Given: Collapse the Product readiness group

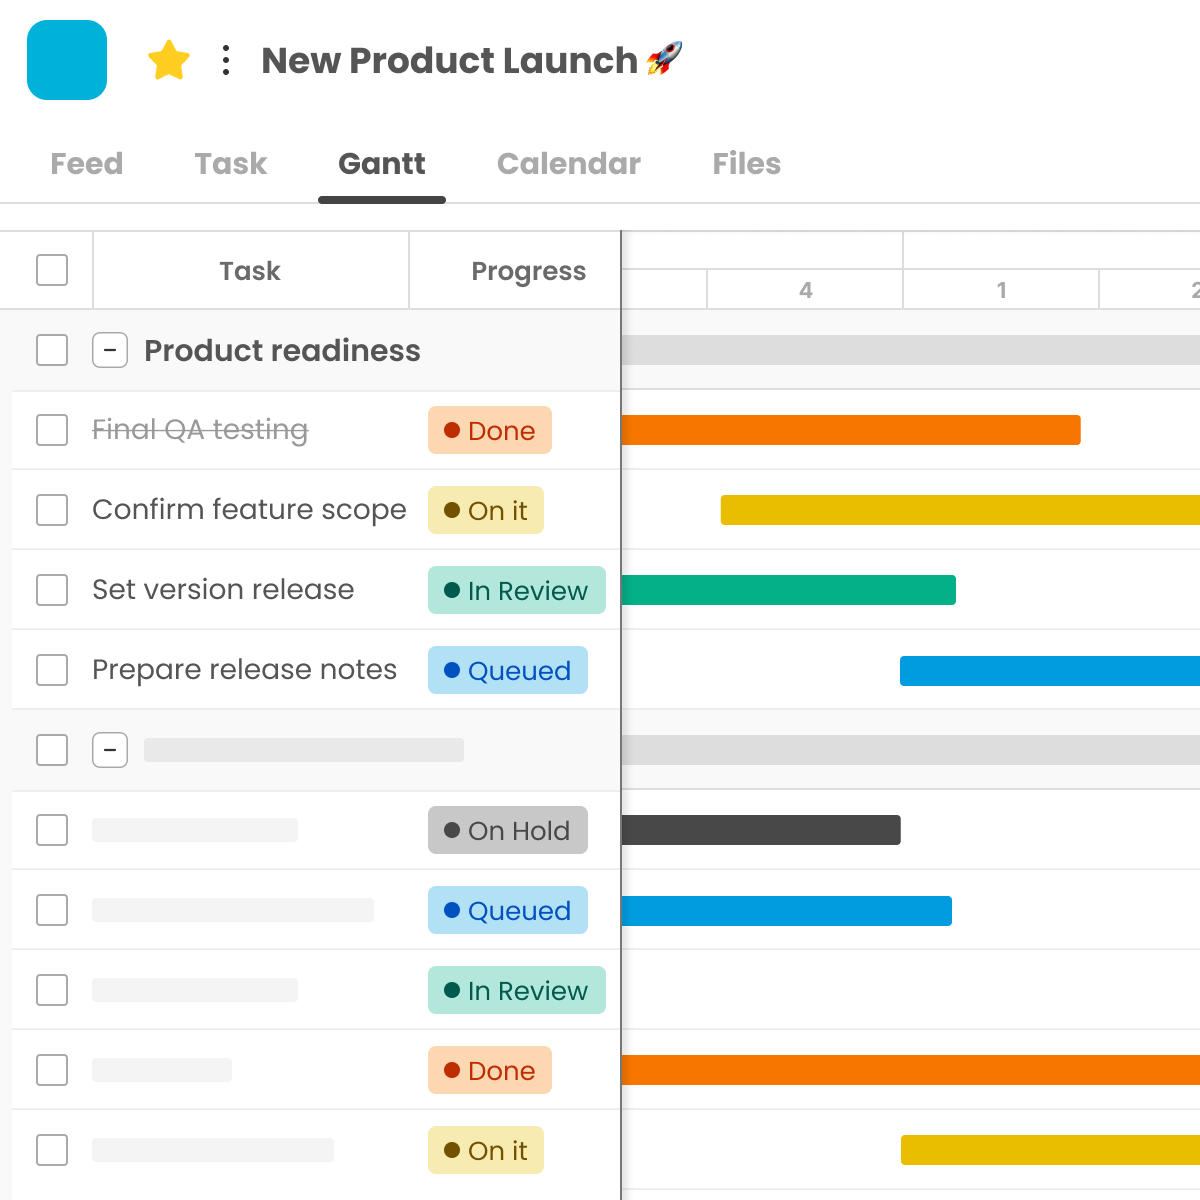Looking at the screenshot, I should click(110, 350).
